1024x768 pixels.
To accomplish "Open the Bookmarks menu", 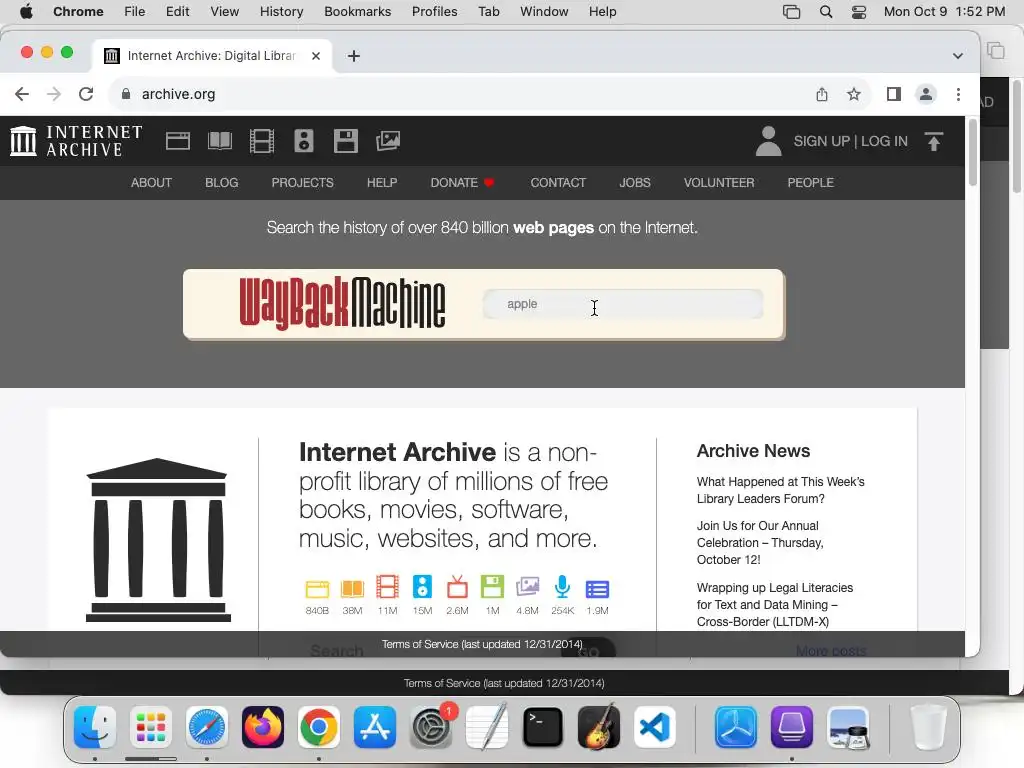I will (357, 12).
